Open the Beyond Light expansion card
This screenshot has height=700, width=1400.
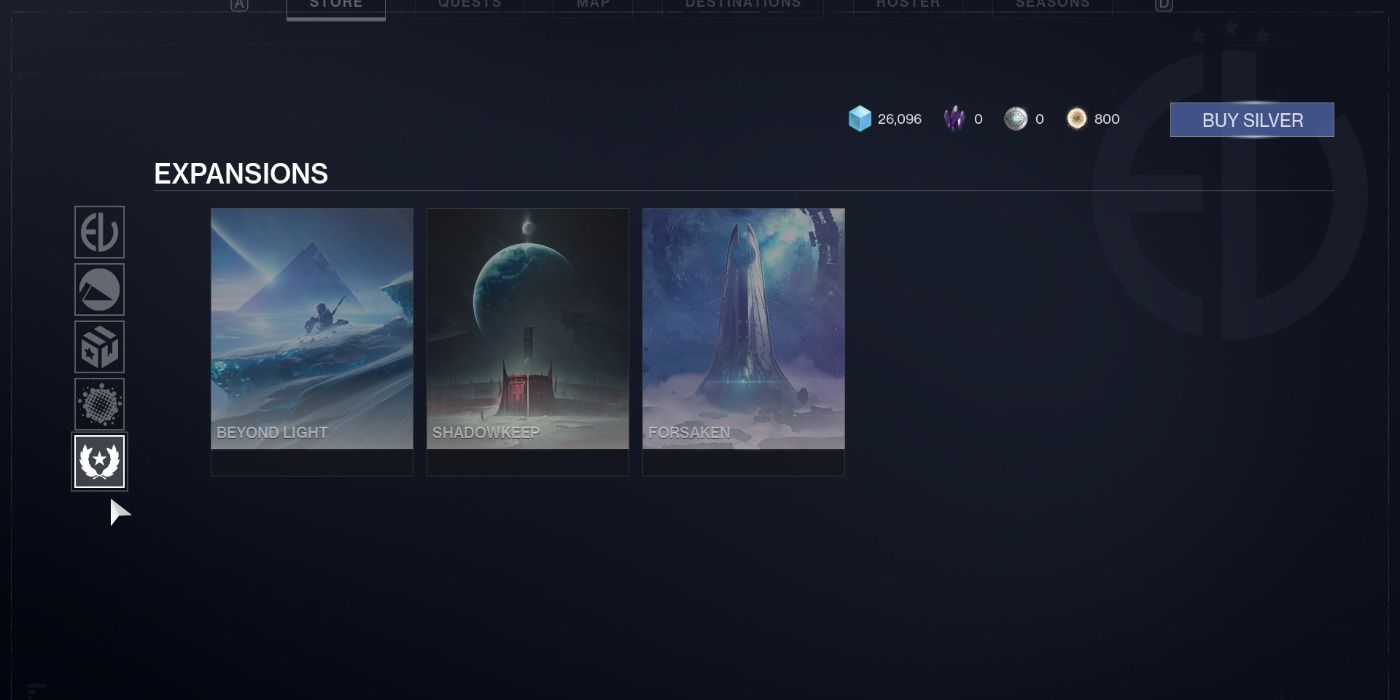312,330
